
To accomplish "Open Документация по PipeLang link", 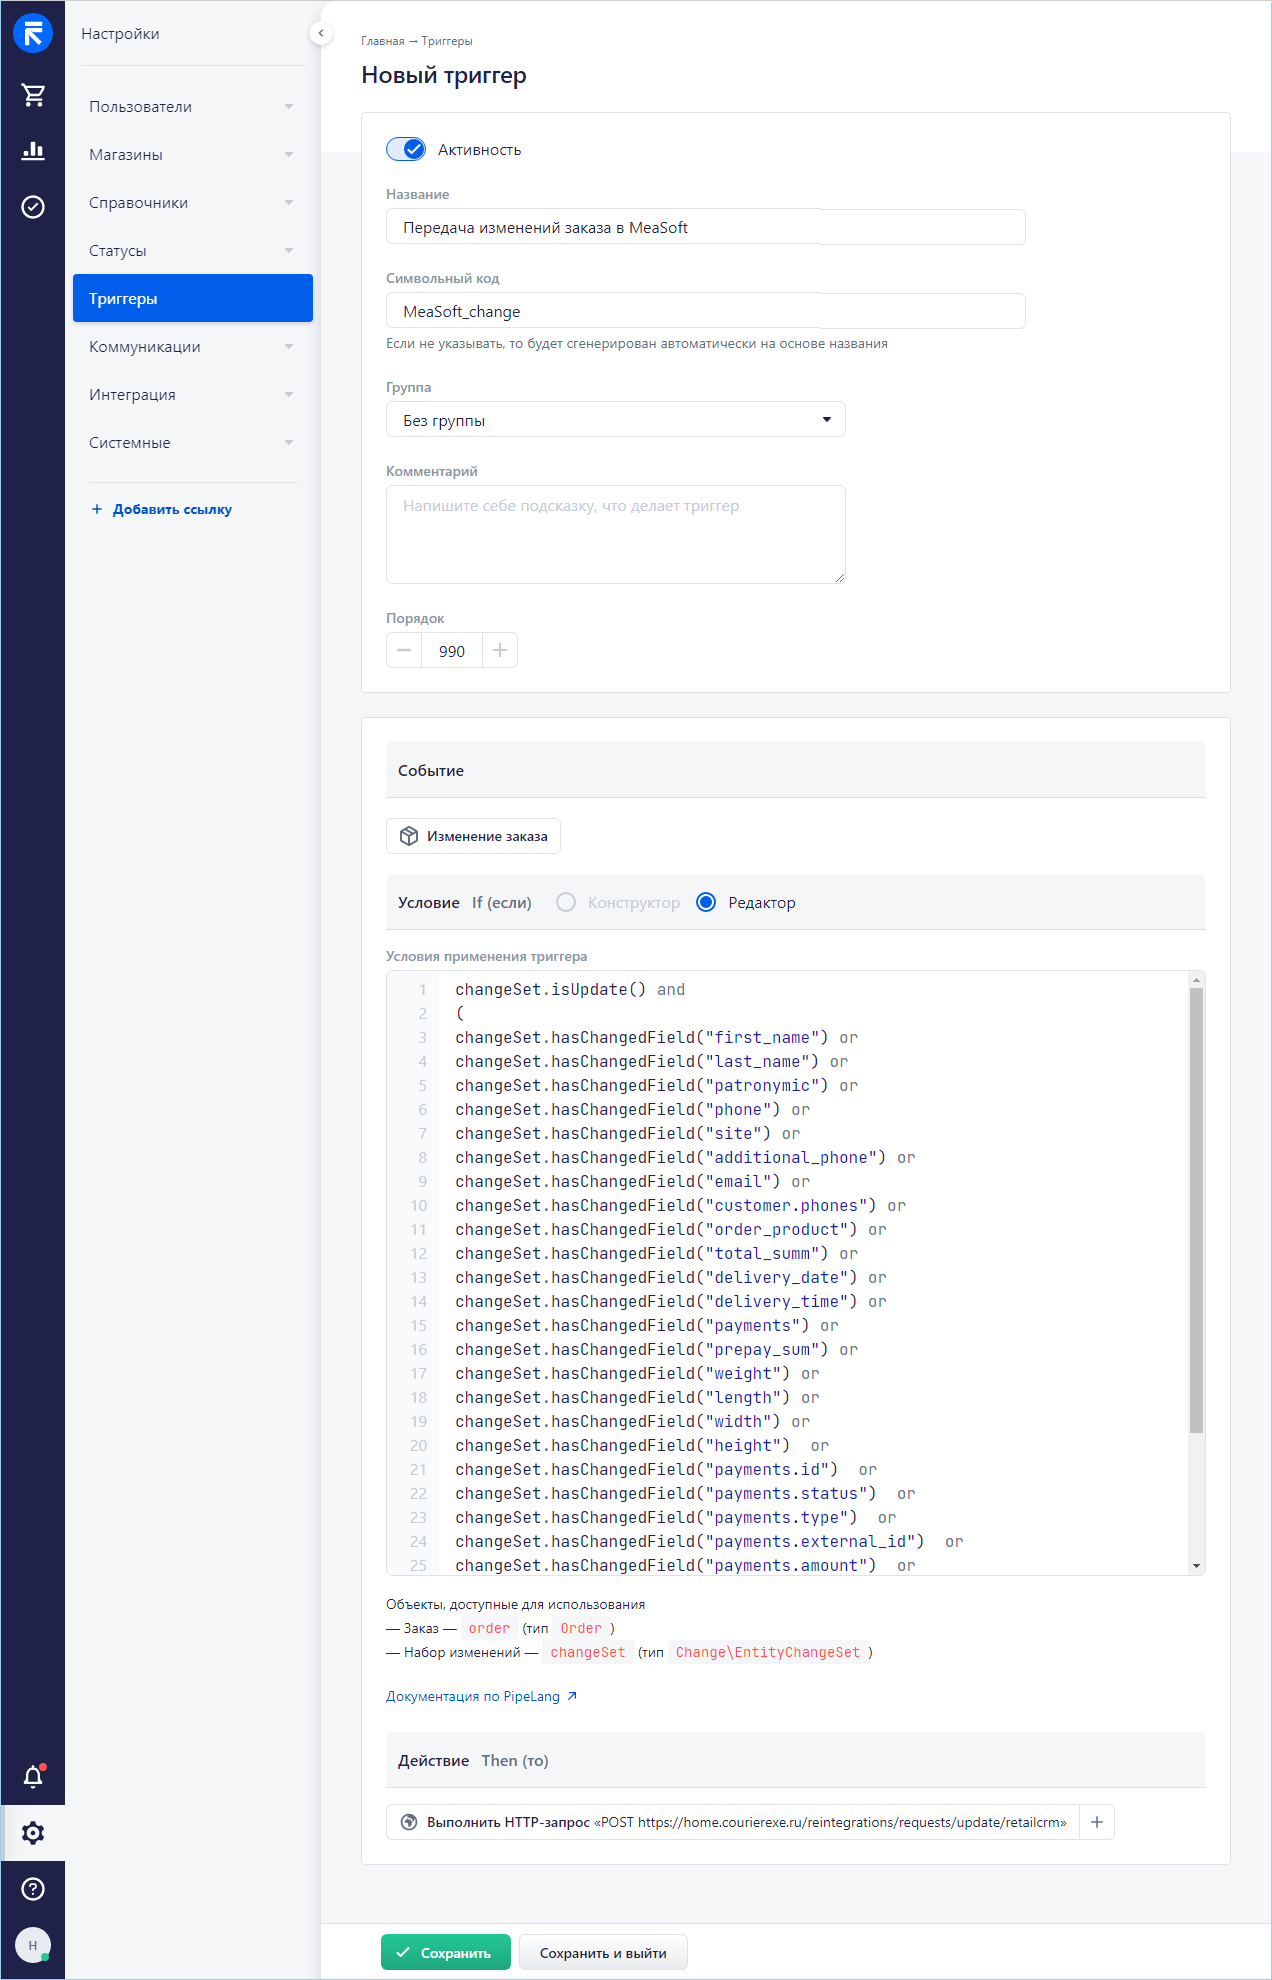I will click(x=481, y=1696).
